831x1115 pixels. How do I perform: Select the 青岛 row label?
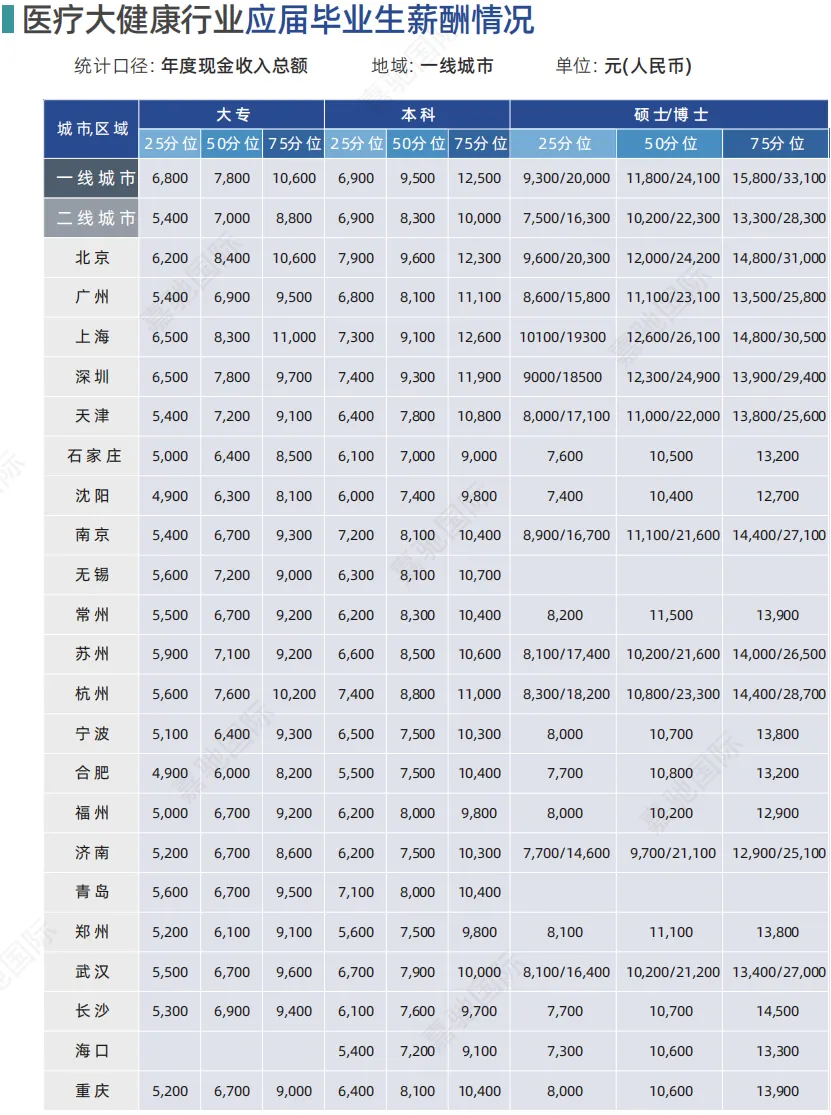(92, 891)
